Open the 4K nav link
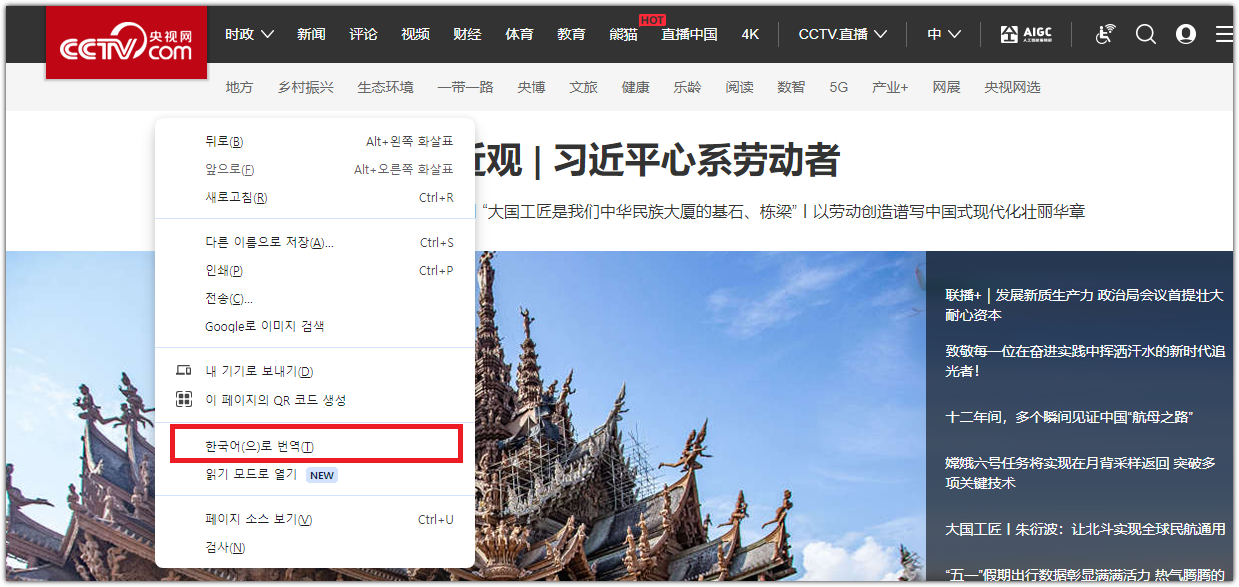This screenshot has height=587, width=1239. [750, 34]
